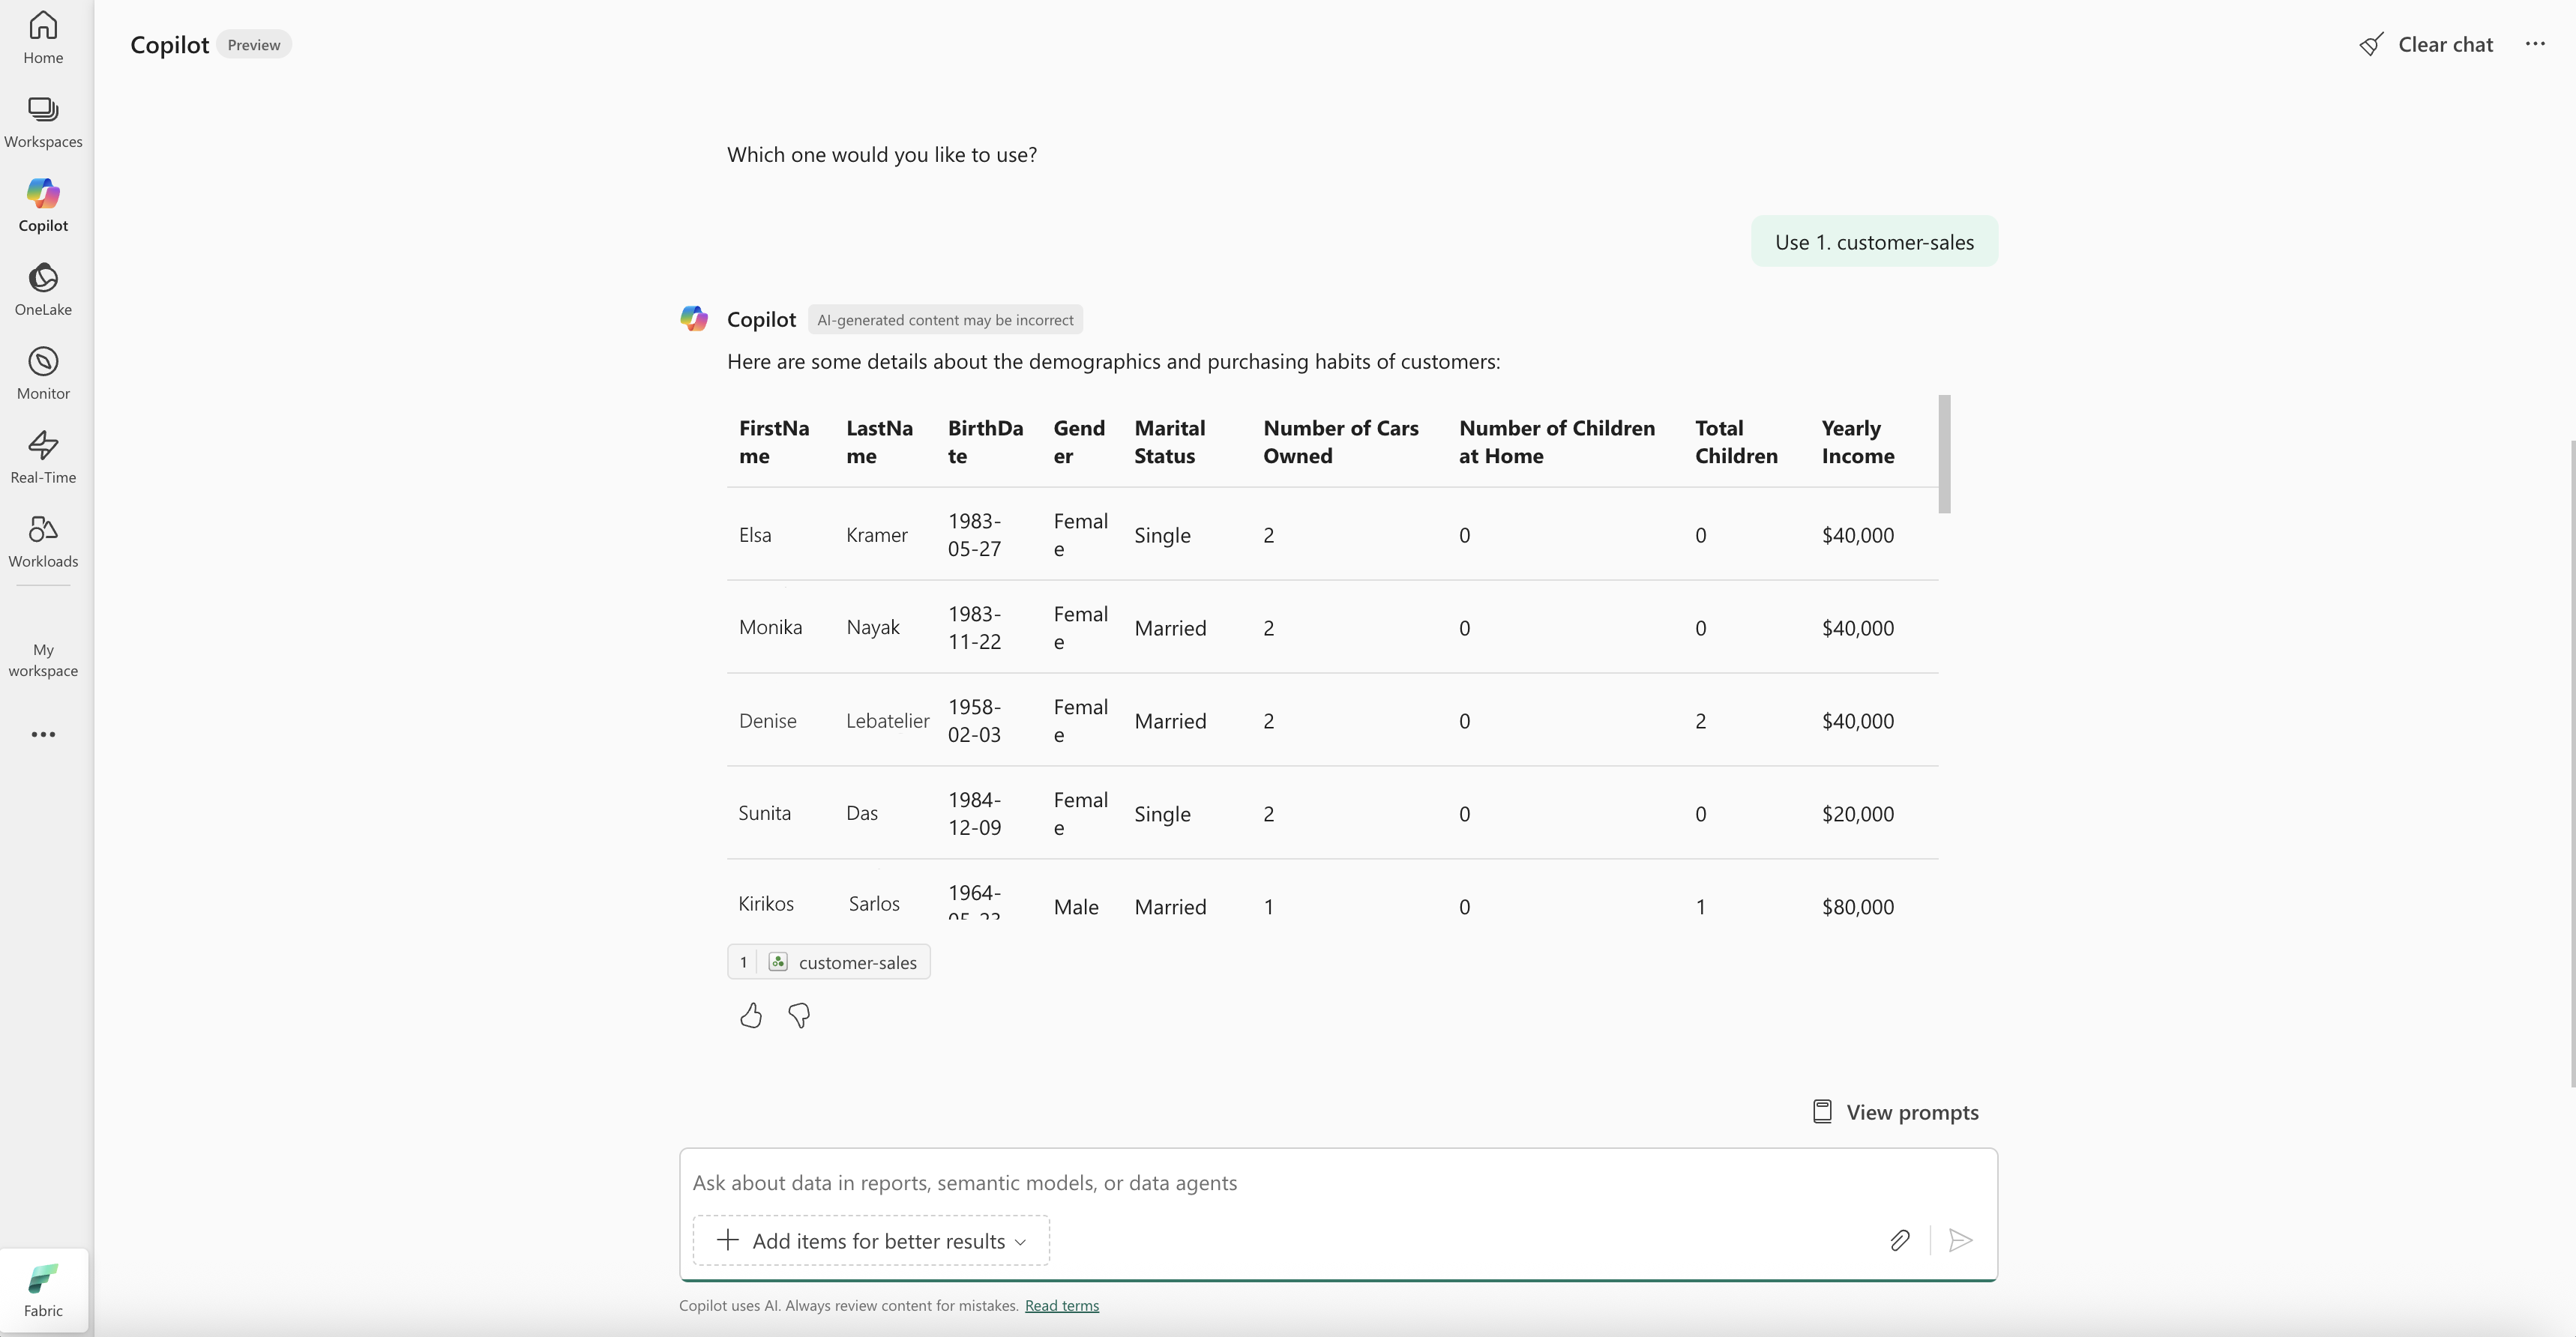Open Workloads from the sidebar
The height and width of the screenshot is (1337, 2576).
click(x=43, y=541)
